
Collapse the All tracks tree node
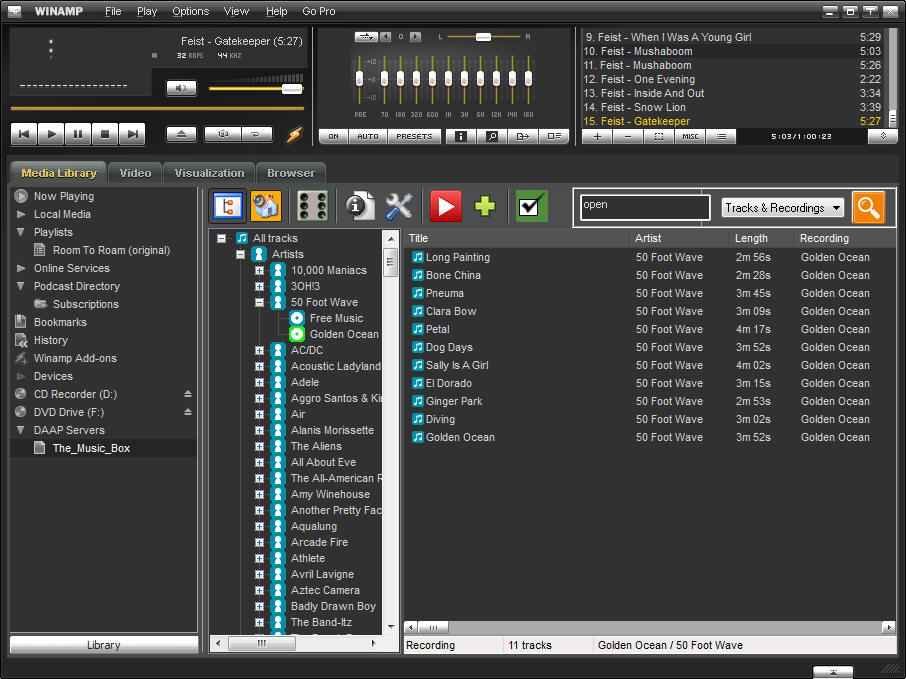(221, 238)
